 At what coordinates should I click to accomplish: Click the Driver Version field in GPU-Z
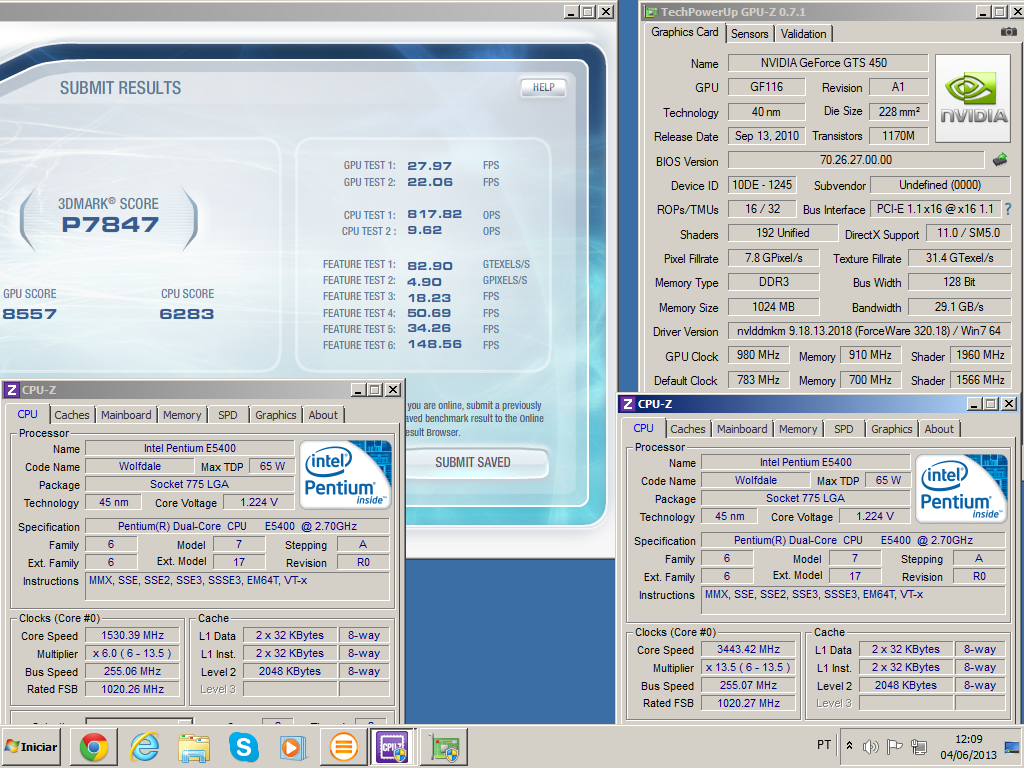869,331
